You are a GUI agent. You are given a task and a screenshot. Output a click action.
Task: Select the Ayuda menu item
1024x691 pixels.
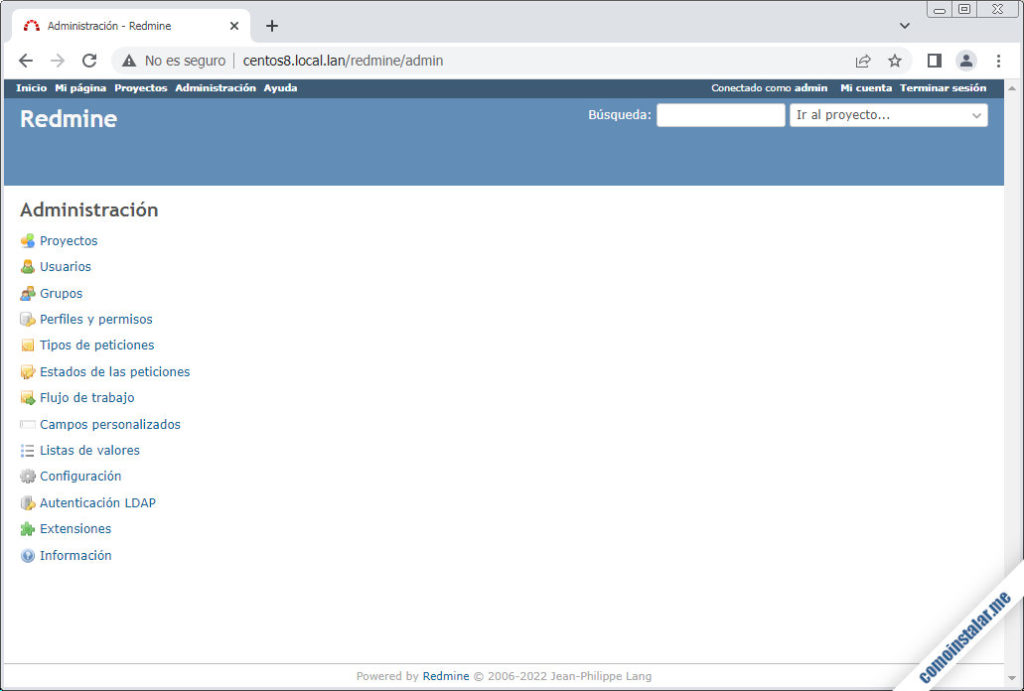pos(280,88)
